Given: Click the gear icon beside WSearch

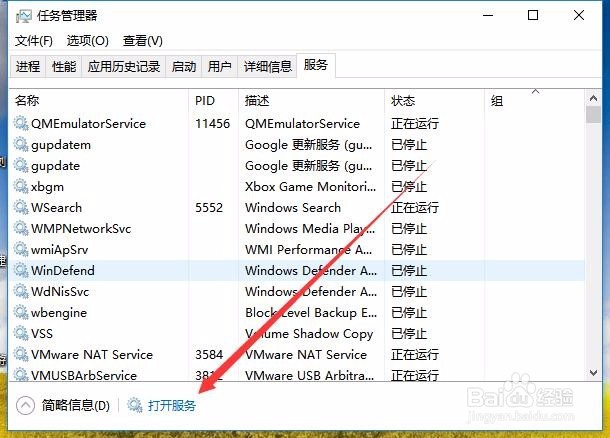Looking at the screenshot, I should (x=21, y=207).
